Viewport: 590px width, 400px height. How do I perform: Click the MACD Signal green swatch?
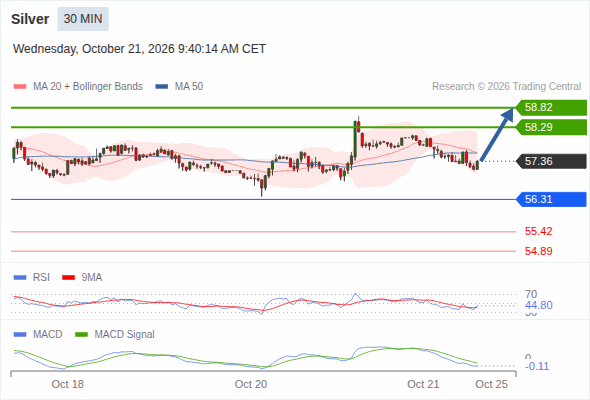pyautogui.click(x=81, y=335)
